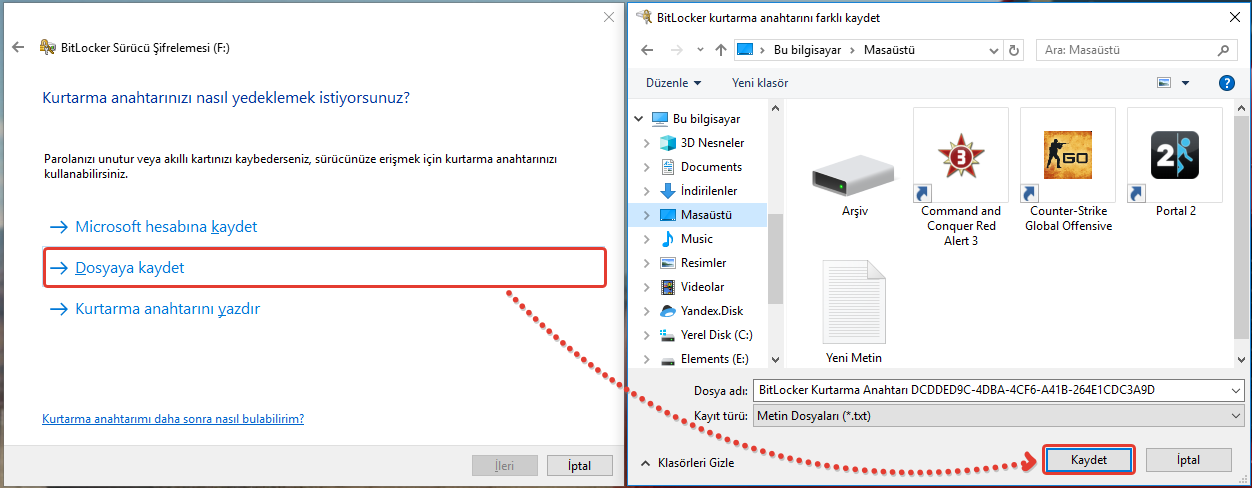Click back arrow in BitLocker wizard

coord(18,47)
